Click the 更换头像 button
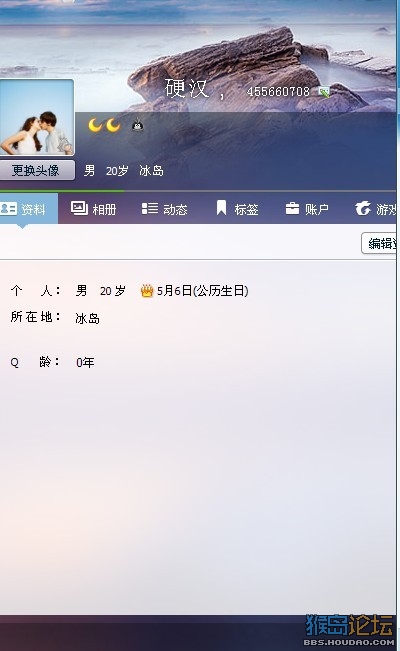Screen dimensions: 400x651 tap(37, 170)
